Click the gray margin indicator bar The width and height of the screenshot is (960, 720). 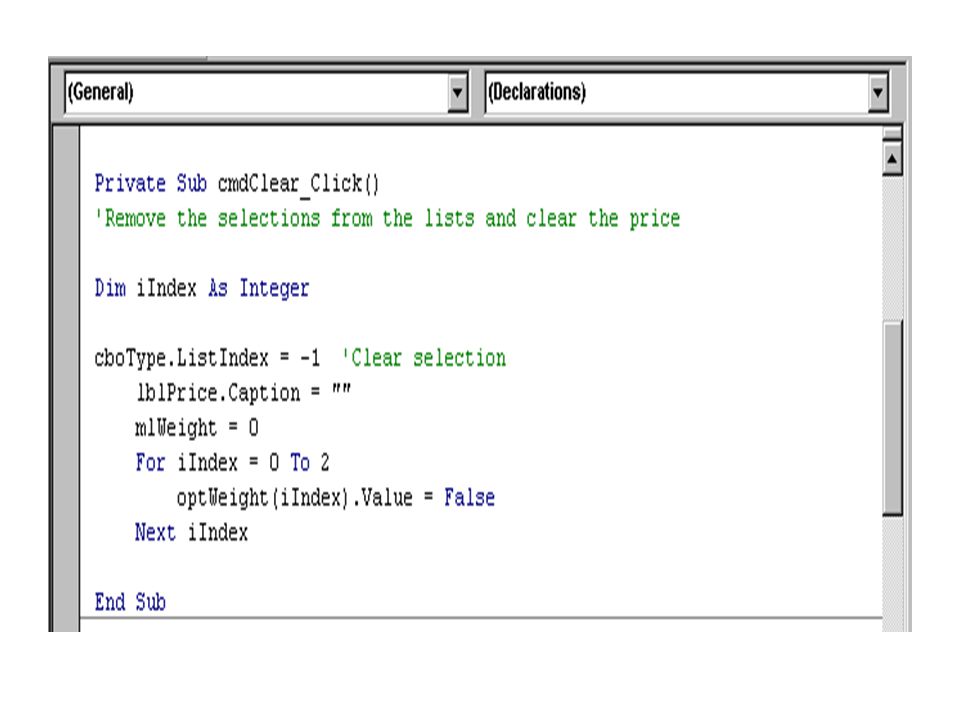[x=66, y=378]
